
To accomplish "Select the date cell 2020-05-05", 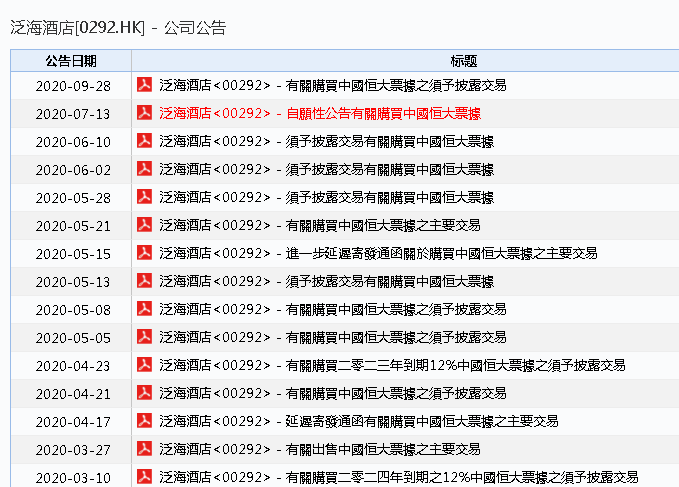I will [x=73, y=338].
